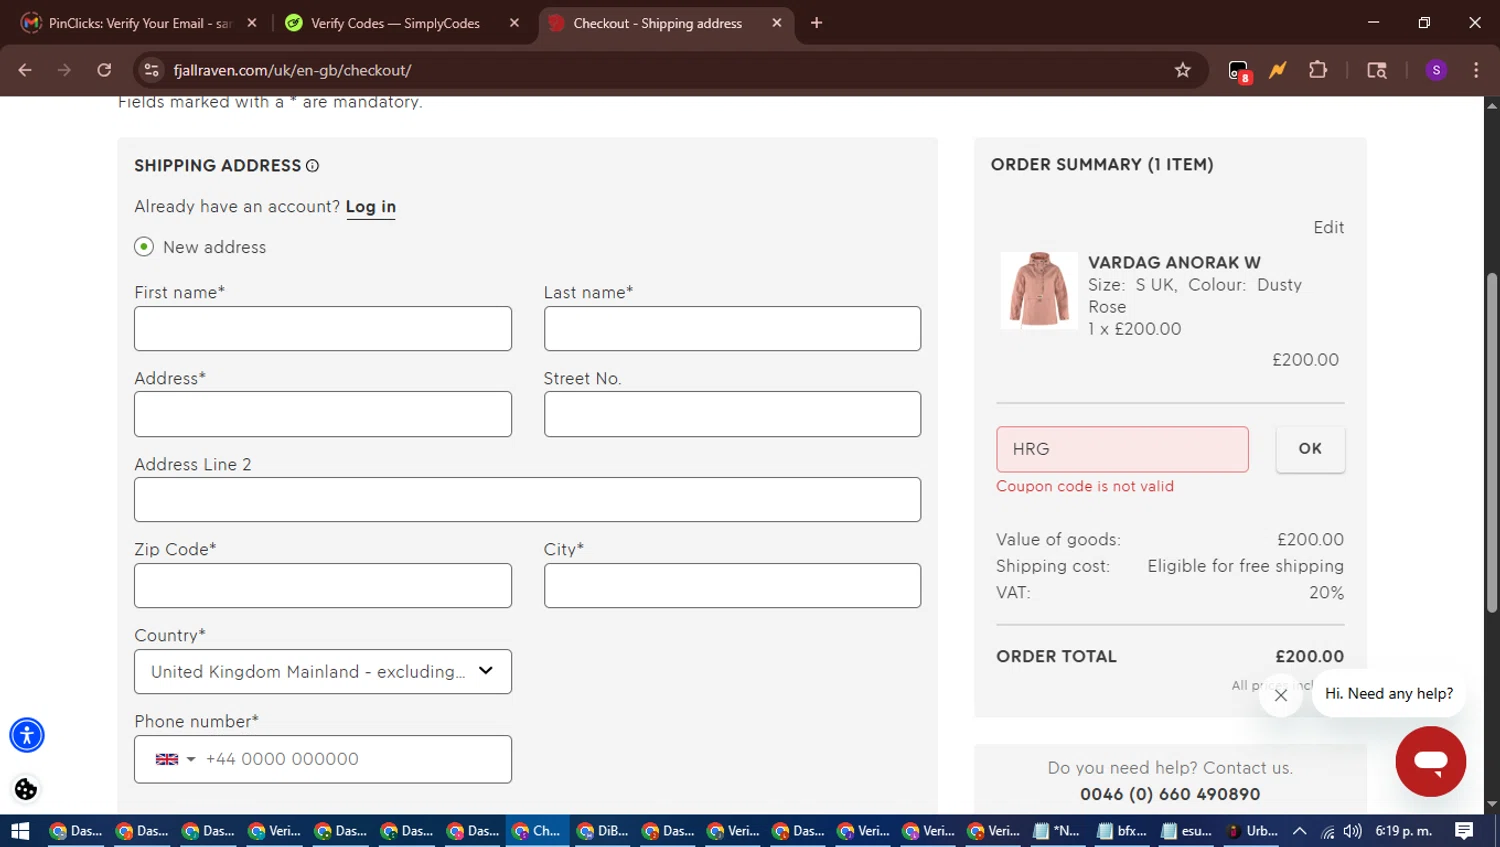The width and height of the screenshot is (1500, 847).
Task: Expand the Country dropdown
Action: pos(323,672)
